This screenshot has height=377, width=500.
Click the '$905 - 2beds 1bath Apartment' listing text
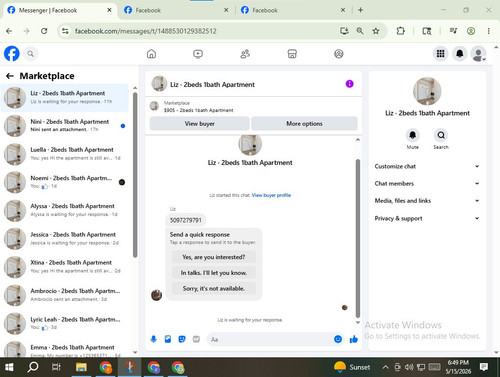coord(199,110)
